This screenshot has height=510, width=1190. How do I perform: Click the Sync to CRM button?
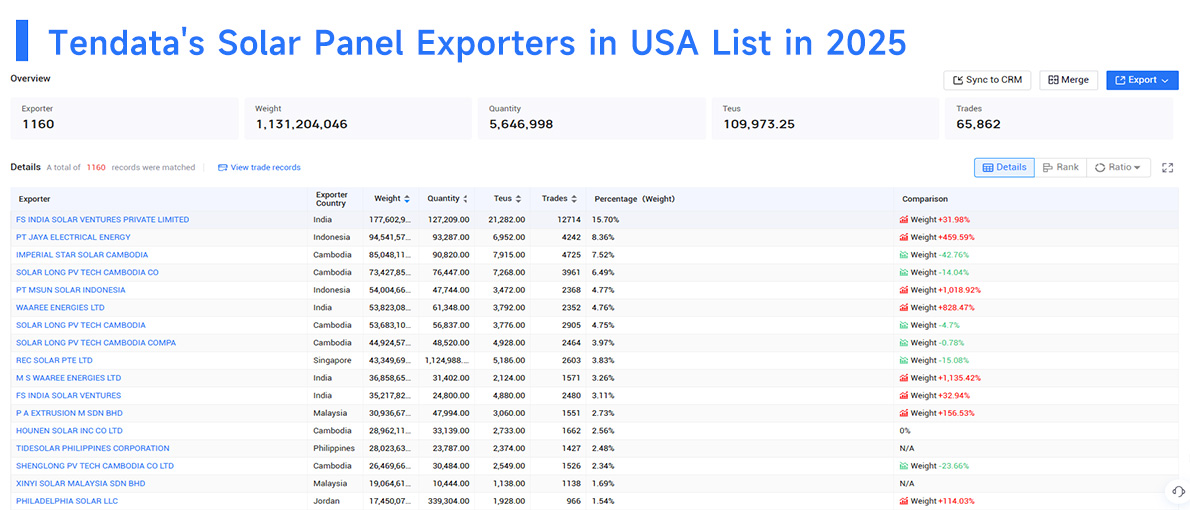(987, 80)
